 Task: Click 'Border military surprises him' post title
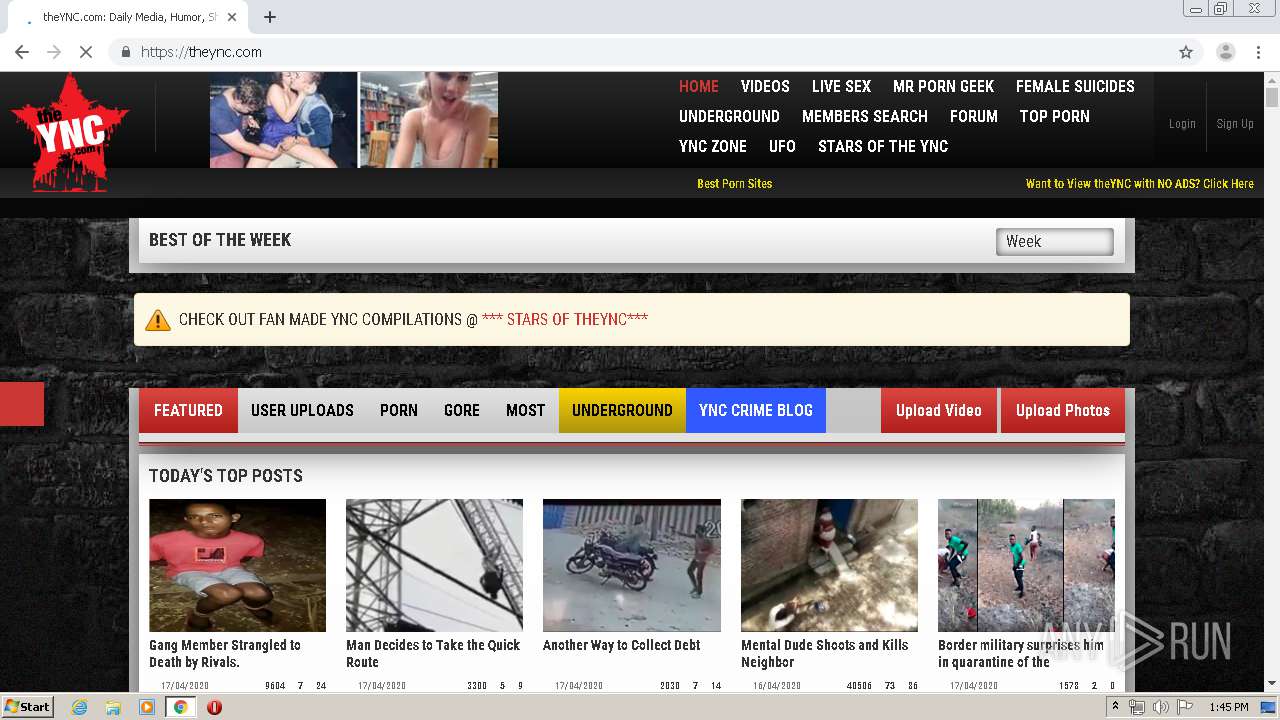tap(1021, 653)
